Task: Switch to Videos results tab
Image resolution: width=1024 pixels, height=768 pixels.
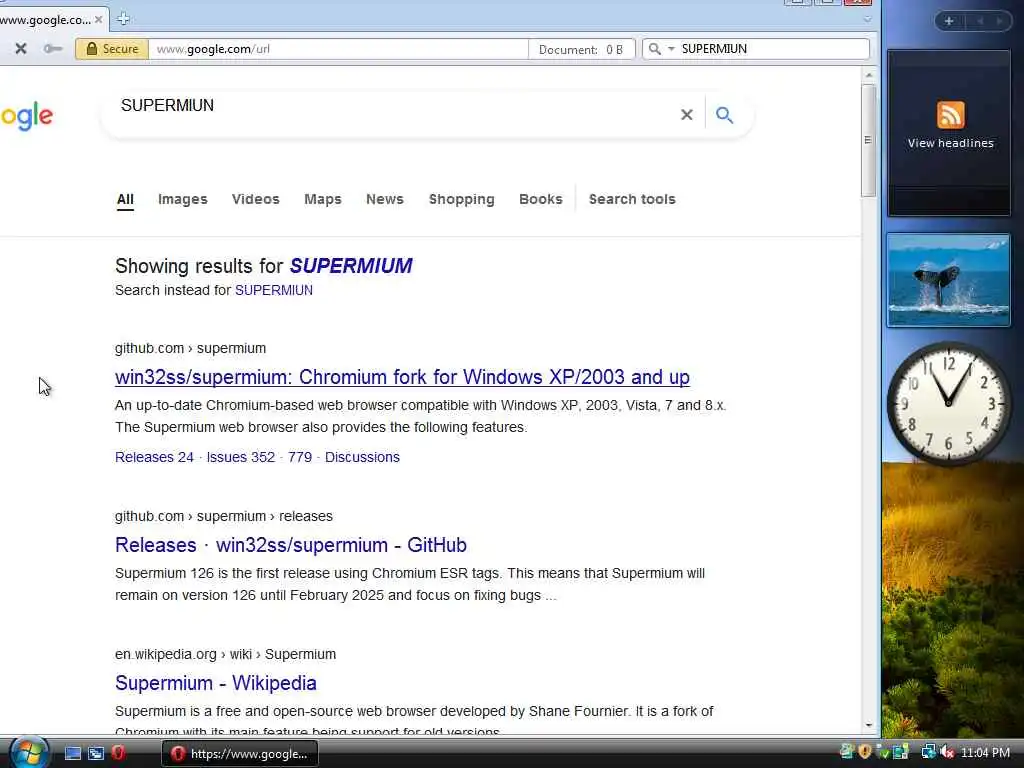Action: pos(255,199)
